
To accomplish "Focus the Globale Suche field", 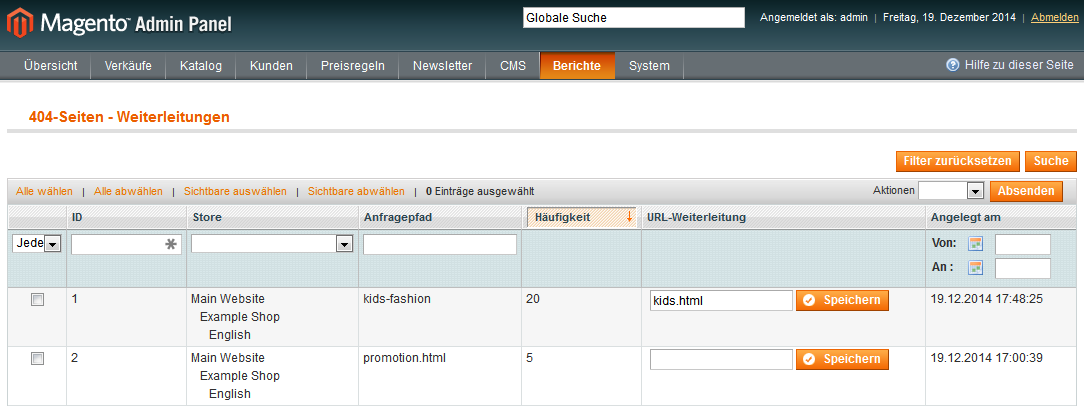I will tap(634, 18).
